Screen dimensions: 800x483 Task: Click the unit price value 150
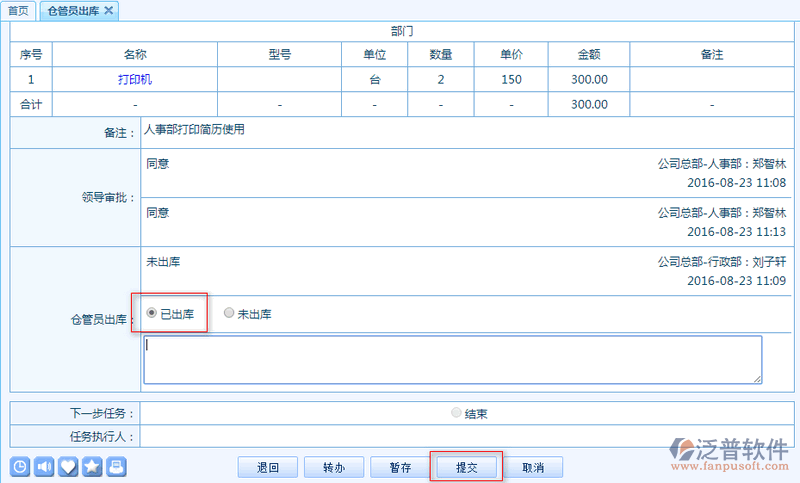511,80
